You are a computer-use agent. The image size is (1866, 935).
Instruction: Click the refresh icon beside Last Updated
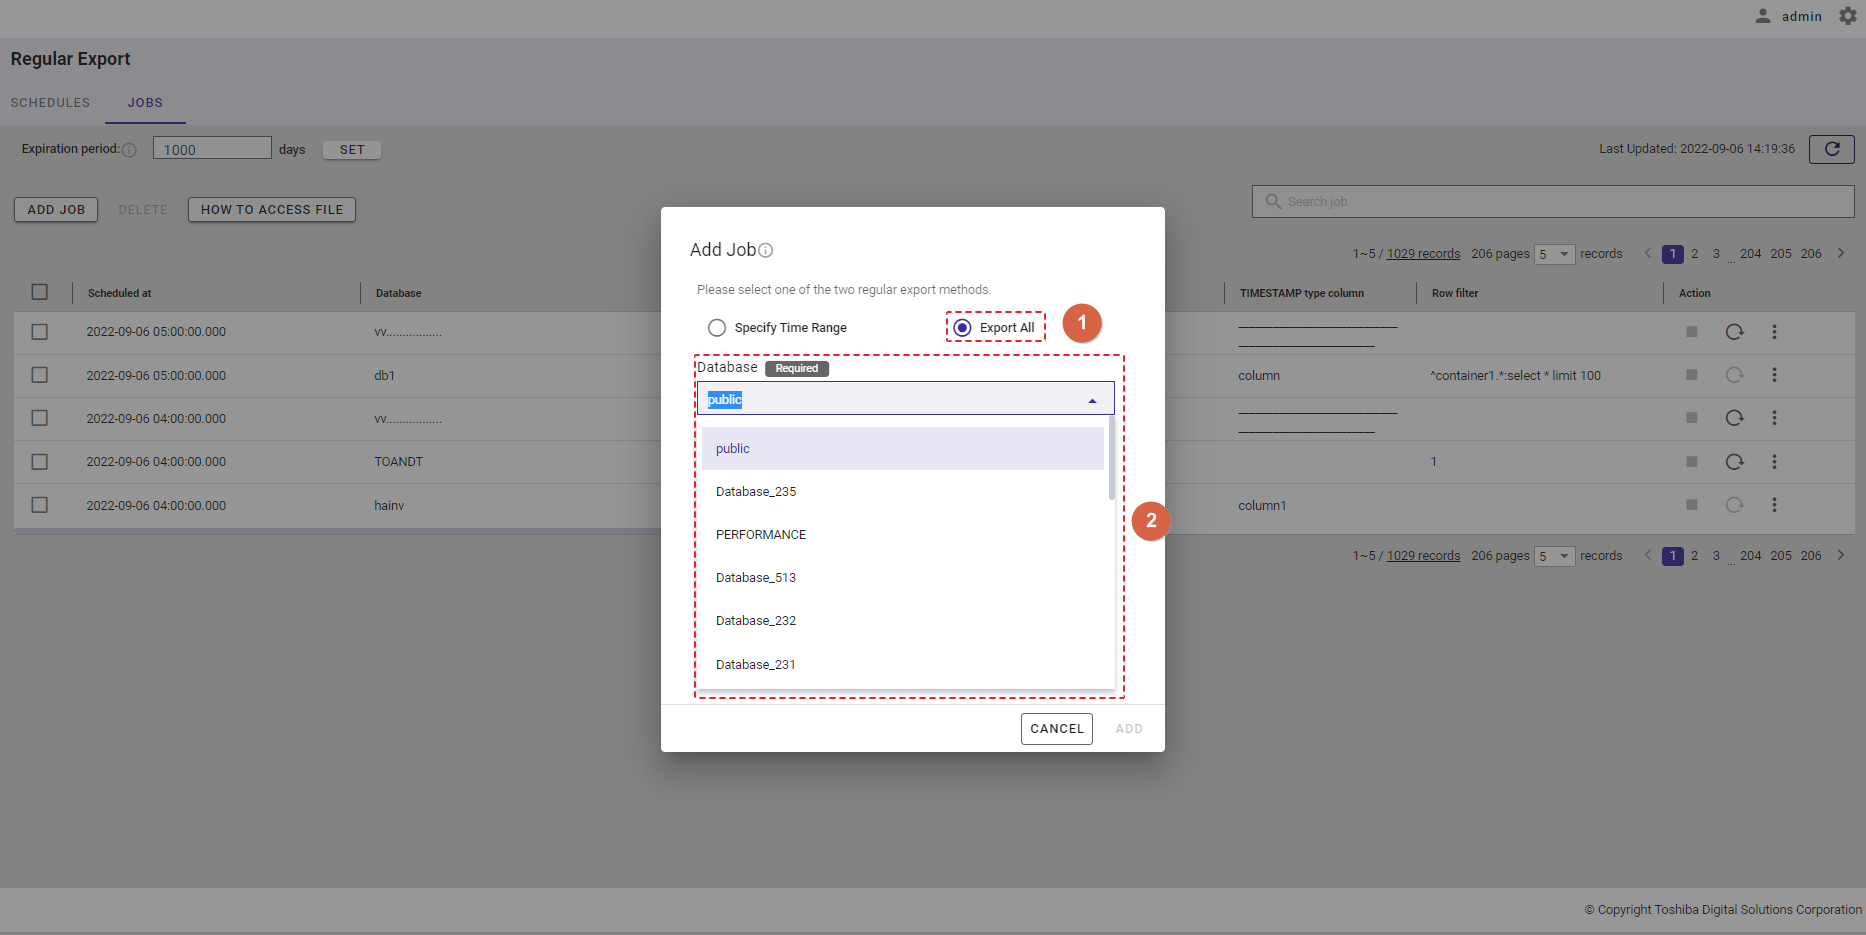pos(1831,149)
